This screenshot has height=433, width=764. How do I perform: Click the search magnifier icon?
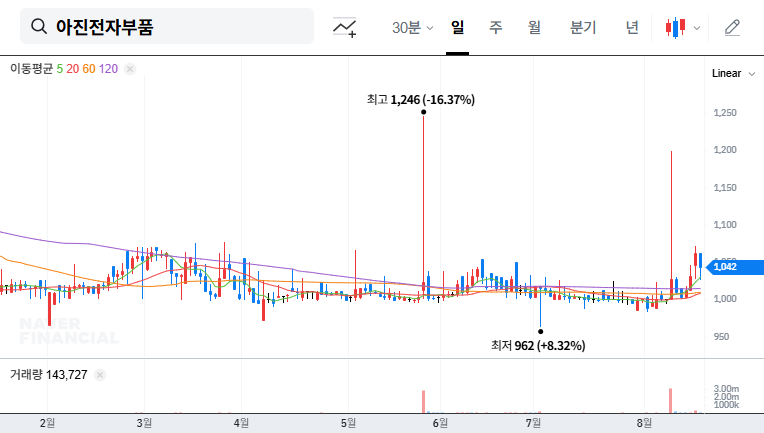(x=39, y=27)
